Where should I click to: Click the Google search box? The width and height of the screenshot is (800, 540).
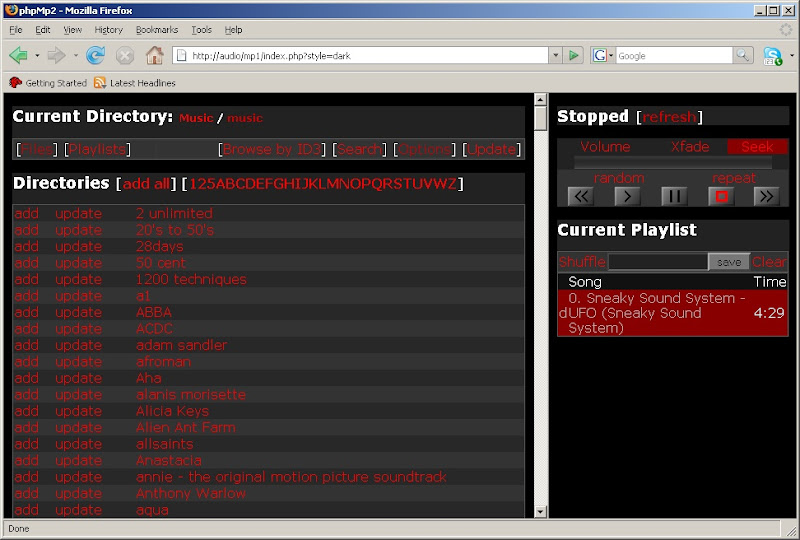click(673, 55)
